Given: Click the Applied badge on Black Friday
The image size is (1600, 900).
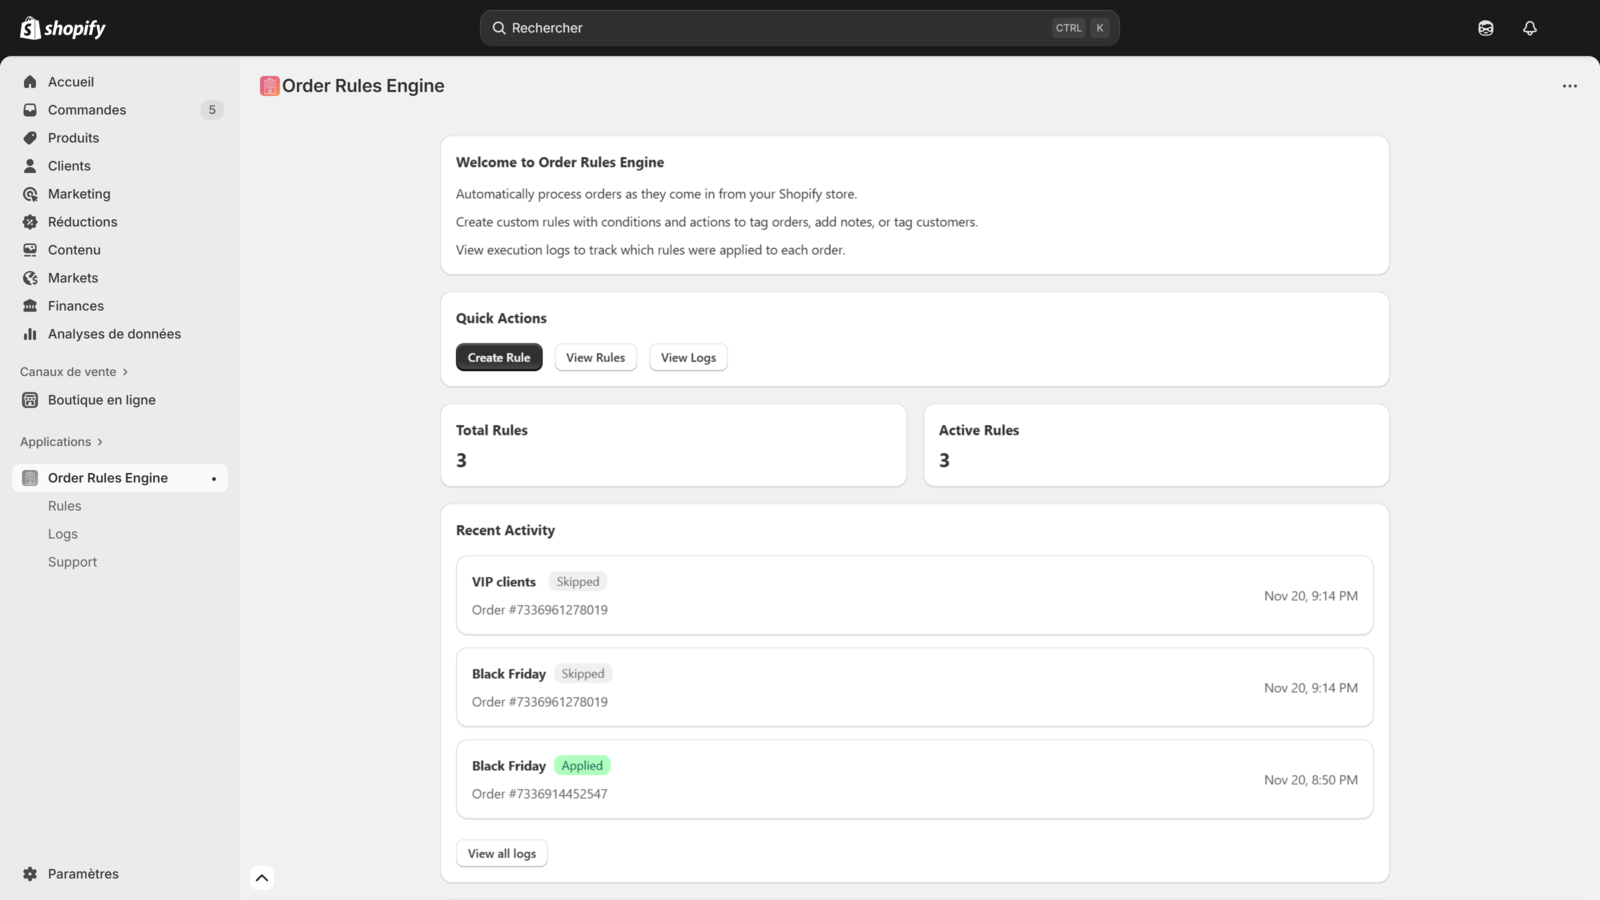Looking at the screenshot, I should 582,764.
